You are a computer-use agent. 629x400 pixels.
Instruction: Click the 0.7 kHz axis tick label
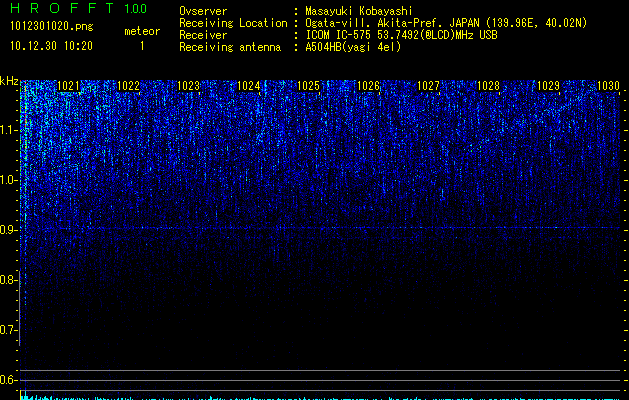click(x=9, y=330)
